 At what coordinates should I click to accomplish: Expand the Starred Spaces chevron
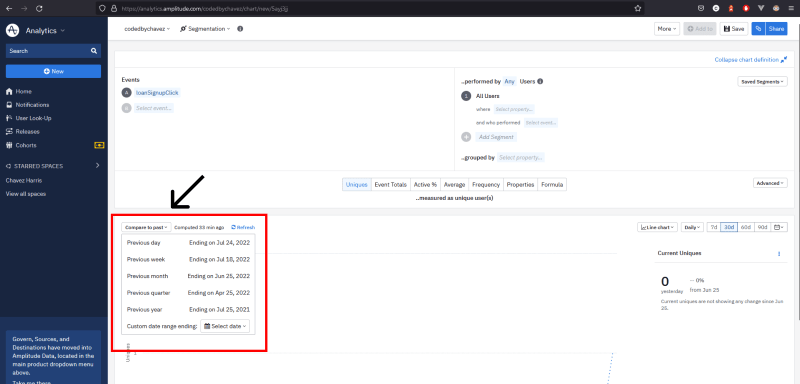tap(97, 166)
